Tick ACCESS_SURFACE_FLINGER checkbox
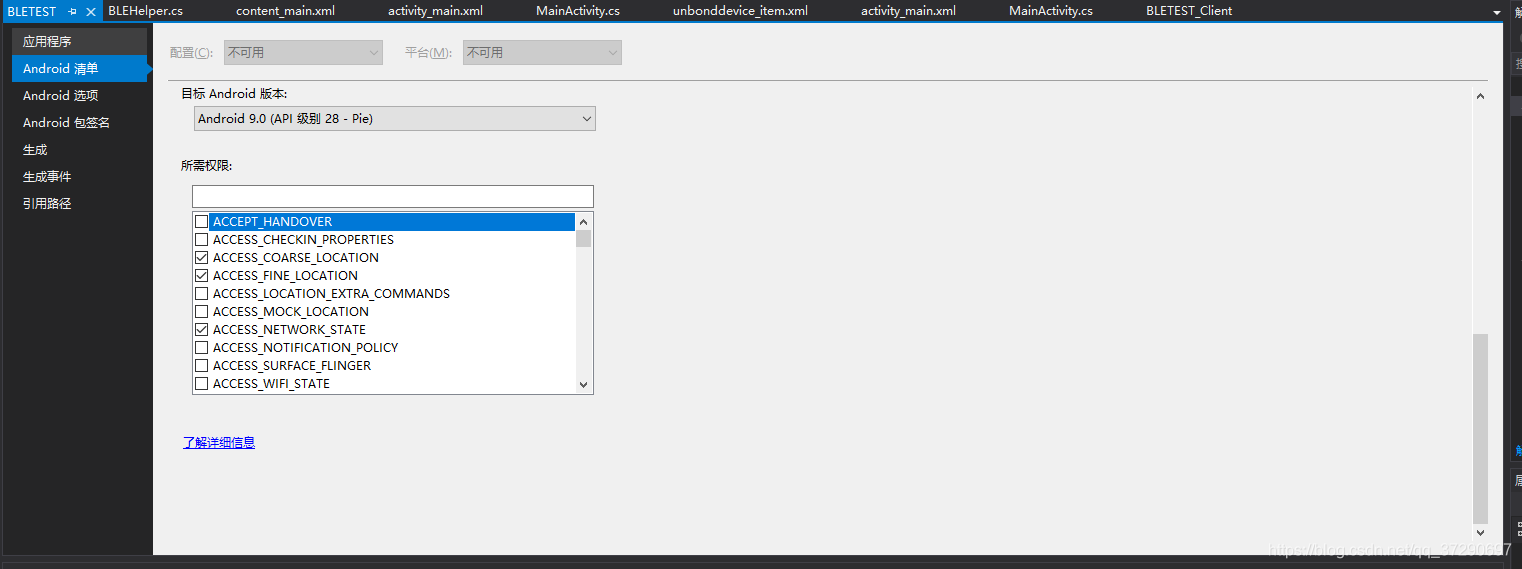Image resolution: width=1522 pixels, height=569 pixels. pyautogui.click(x=201, y=365)
